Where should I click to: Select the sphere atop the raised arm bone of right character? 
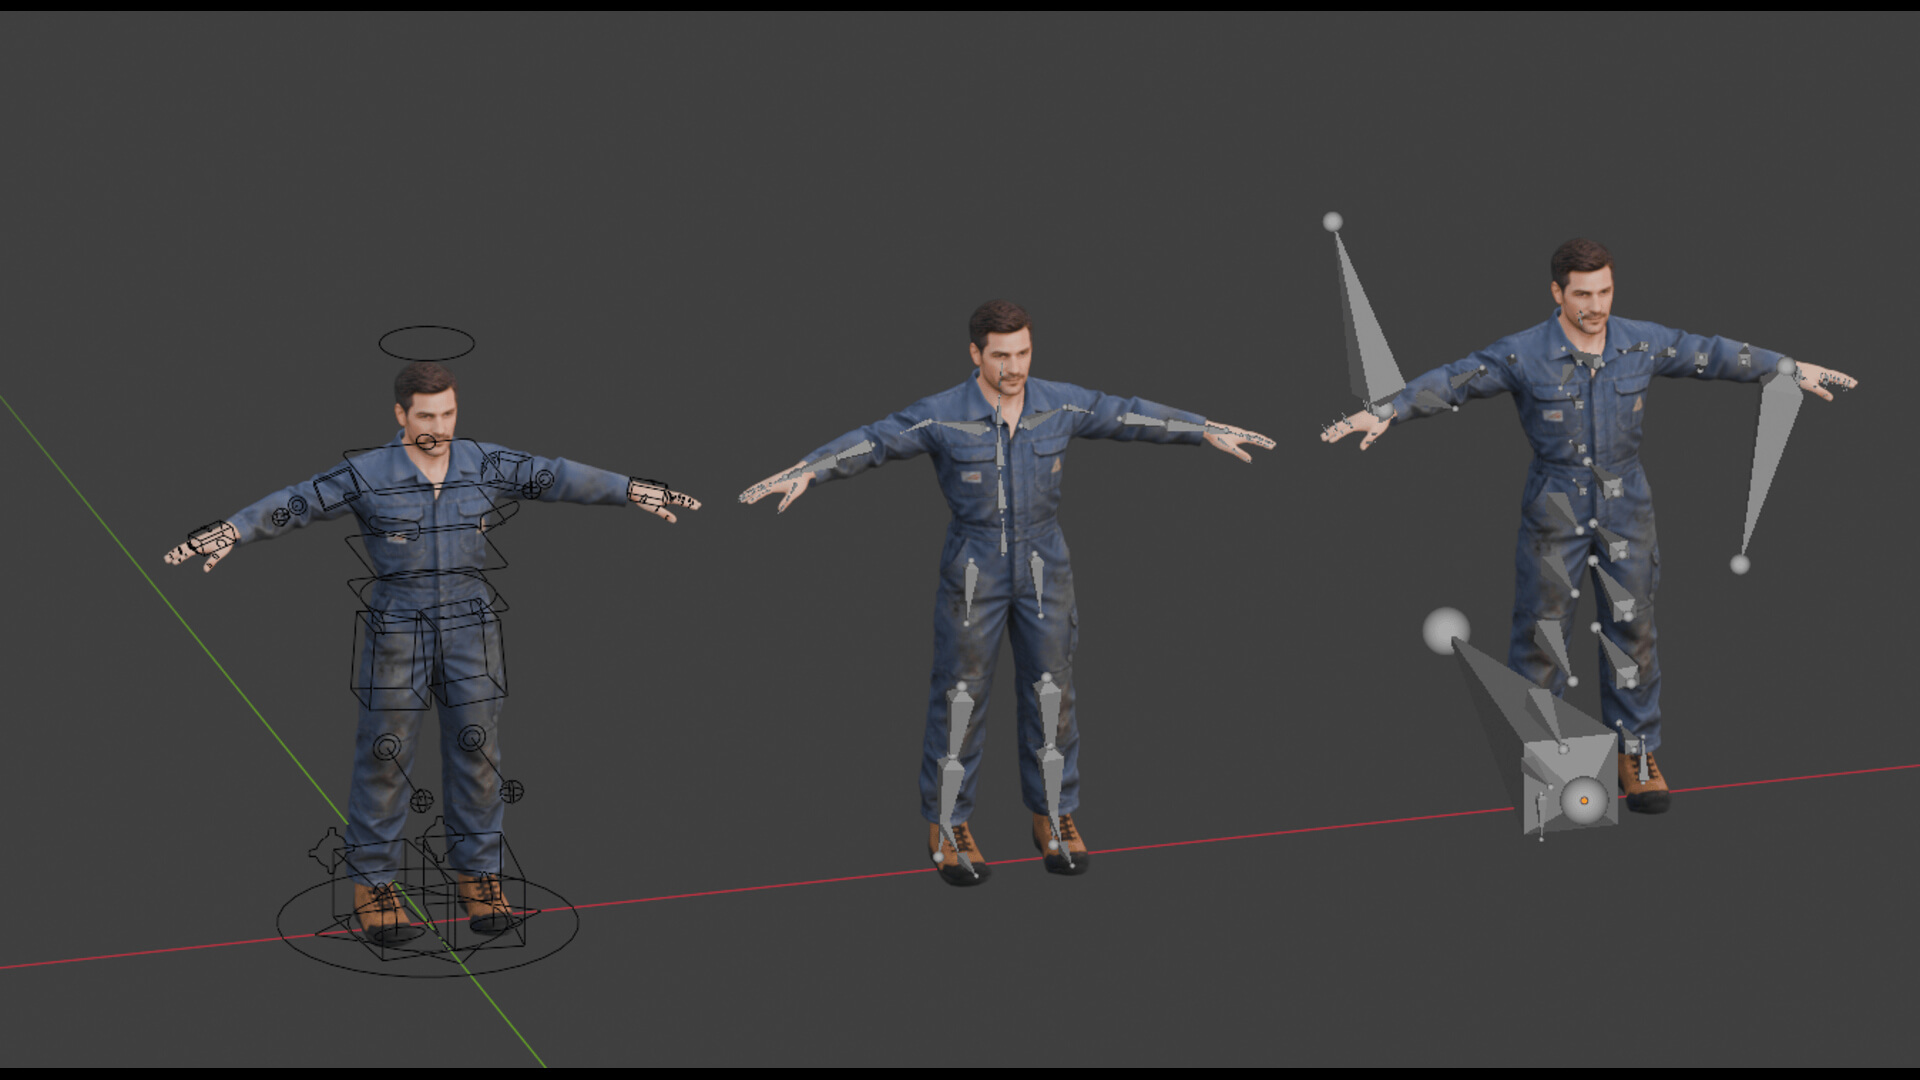coord(1332,222)
